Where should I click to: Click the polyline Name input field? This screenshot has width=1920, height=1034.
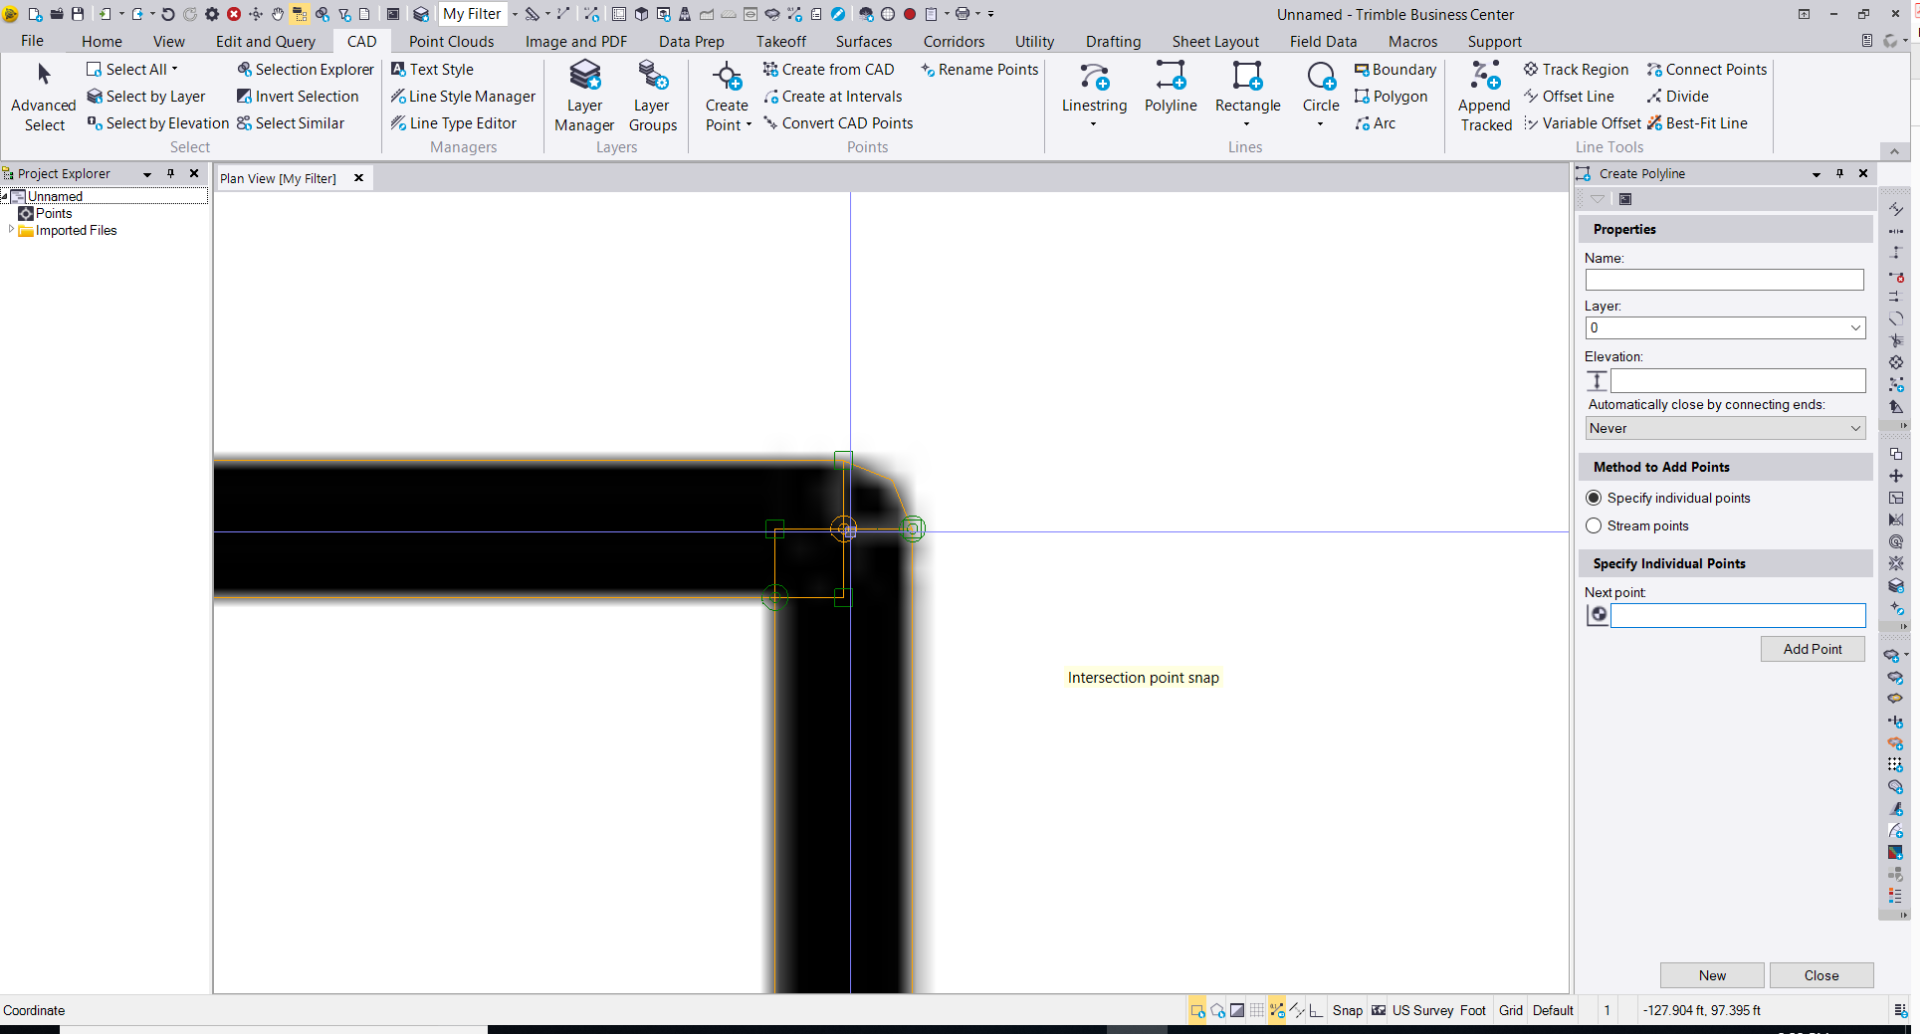[x=1724, y=280]
